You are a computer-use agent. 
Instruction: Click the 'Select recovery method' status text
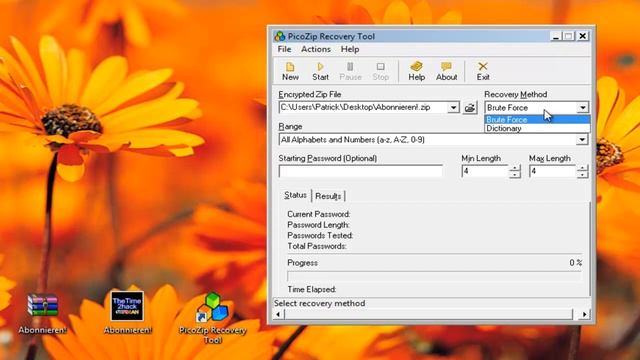(x=320, y=303)
